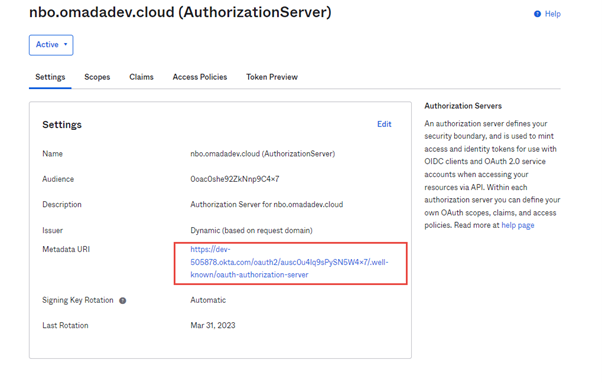Viewport: 602px width, 383px height.
Task: Follow the help page link
Action: click(518, 225)
